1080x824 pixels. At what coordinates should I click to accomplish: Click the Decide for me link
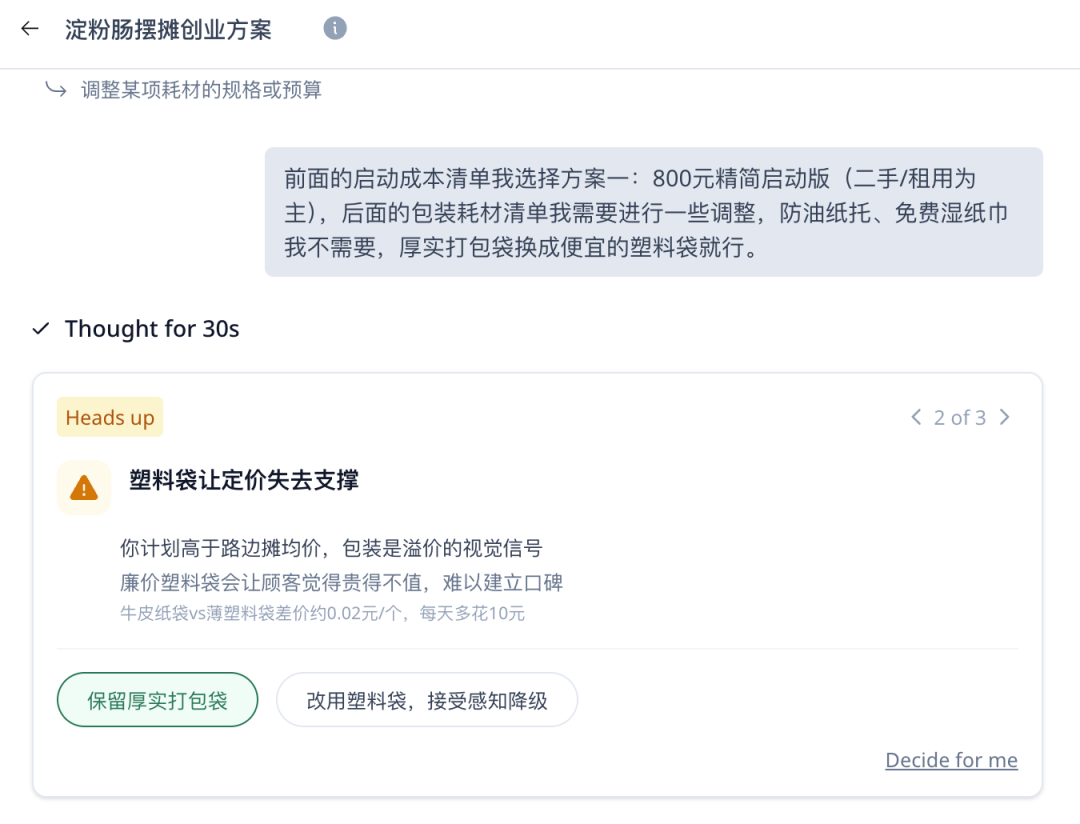(951, 760)
